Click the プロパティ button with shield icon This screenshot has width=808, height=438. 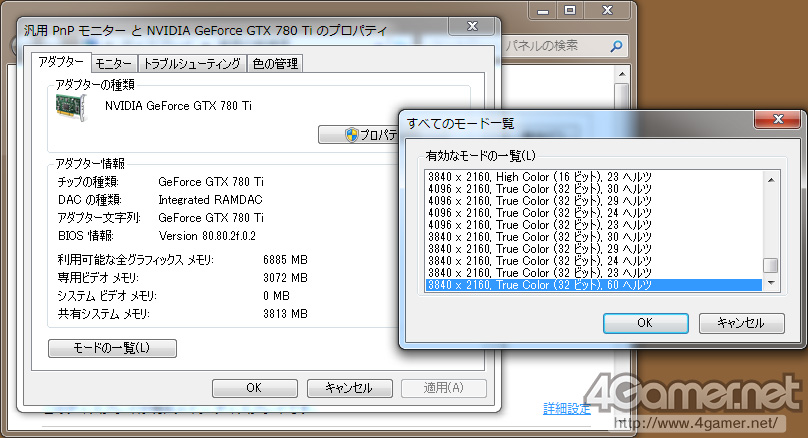(359, 134)
